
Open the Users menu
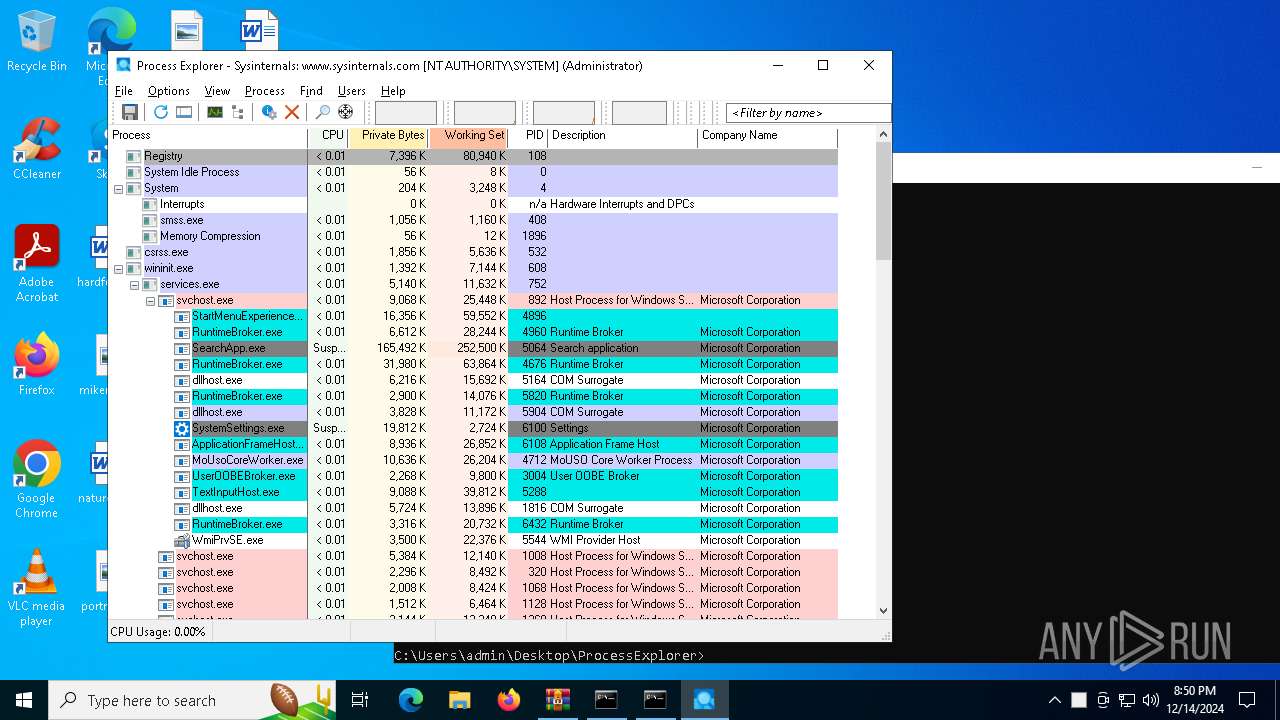[352, 90]
